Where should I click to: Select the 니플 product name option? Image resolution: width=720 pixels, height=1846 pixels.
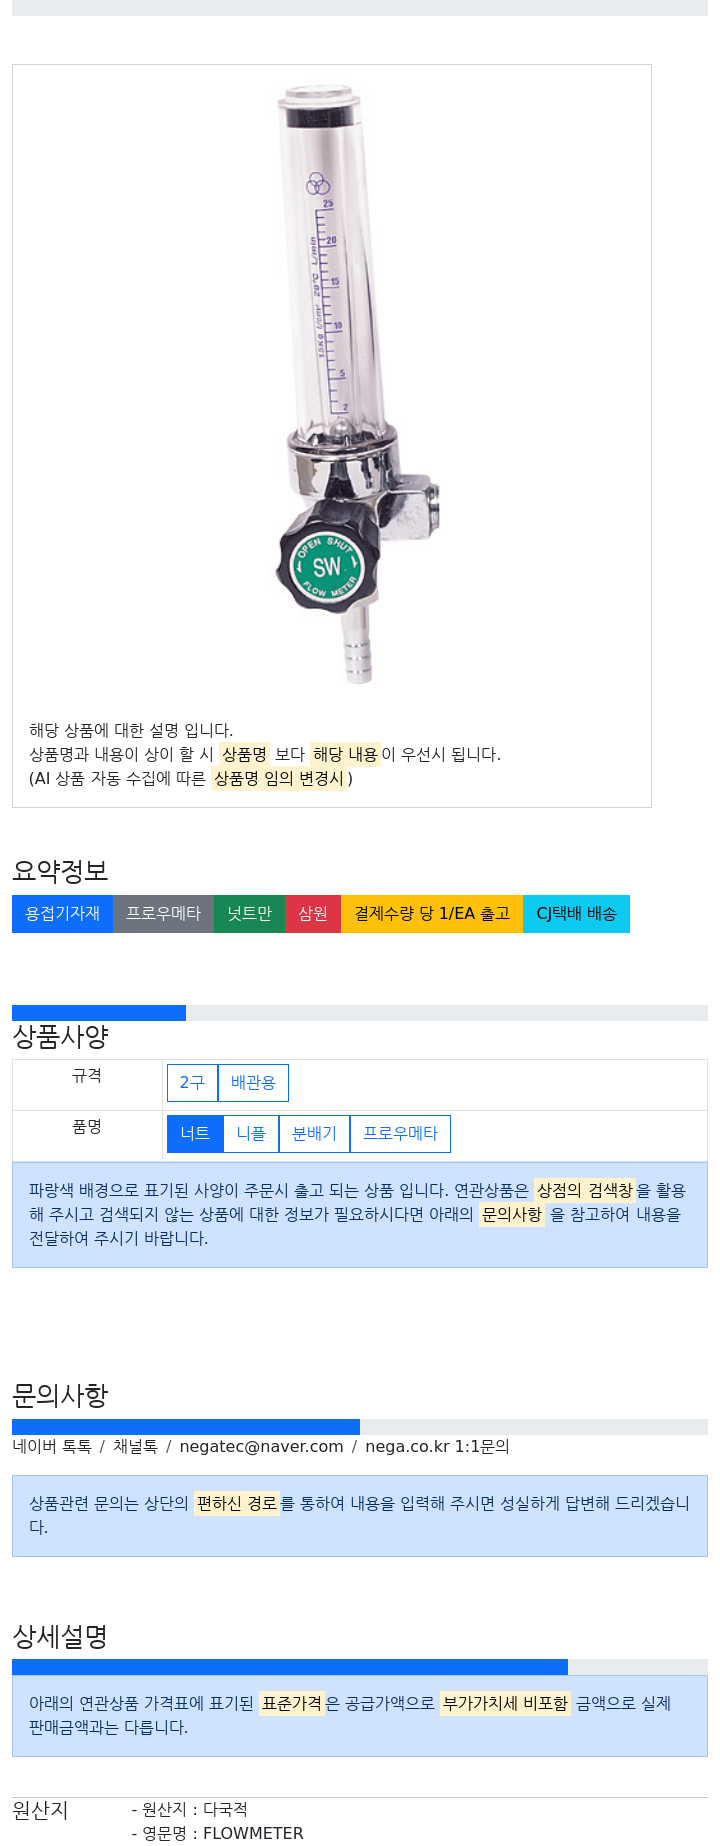pyautogui.click(x=251, y=1133)
